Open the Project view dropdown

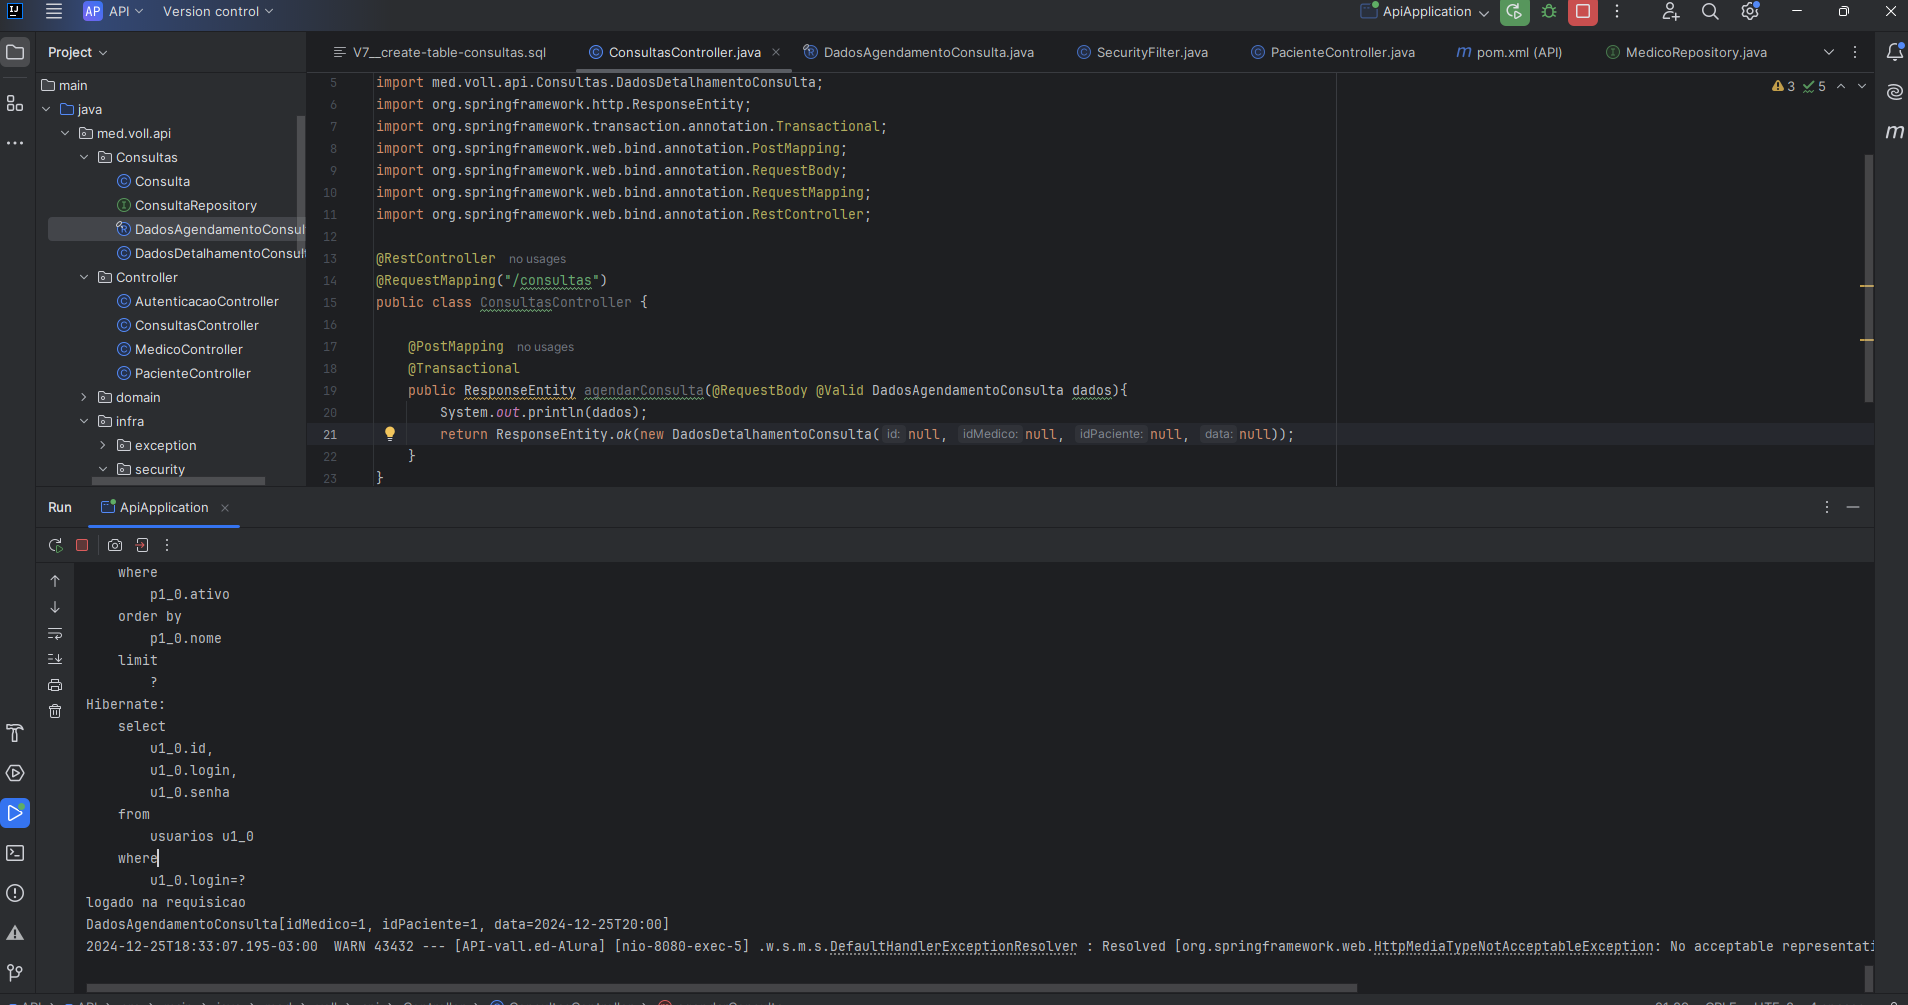click(78, 52)
